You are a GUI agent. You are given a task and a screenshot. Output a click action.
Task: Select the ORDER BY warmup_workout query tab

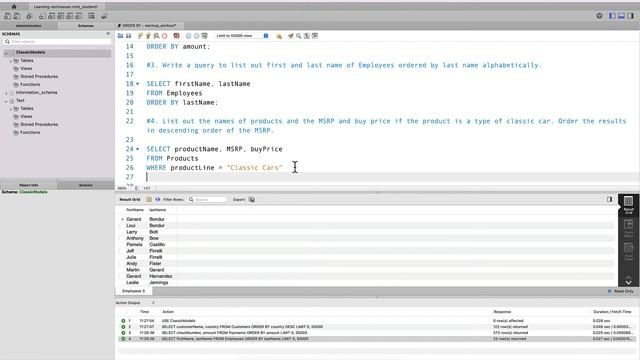(149, 25)
